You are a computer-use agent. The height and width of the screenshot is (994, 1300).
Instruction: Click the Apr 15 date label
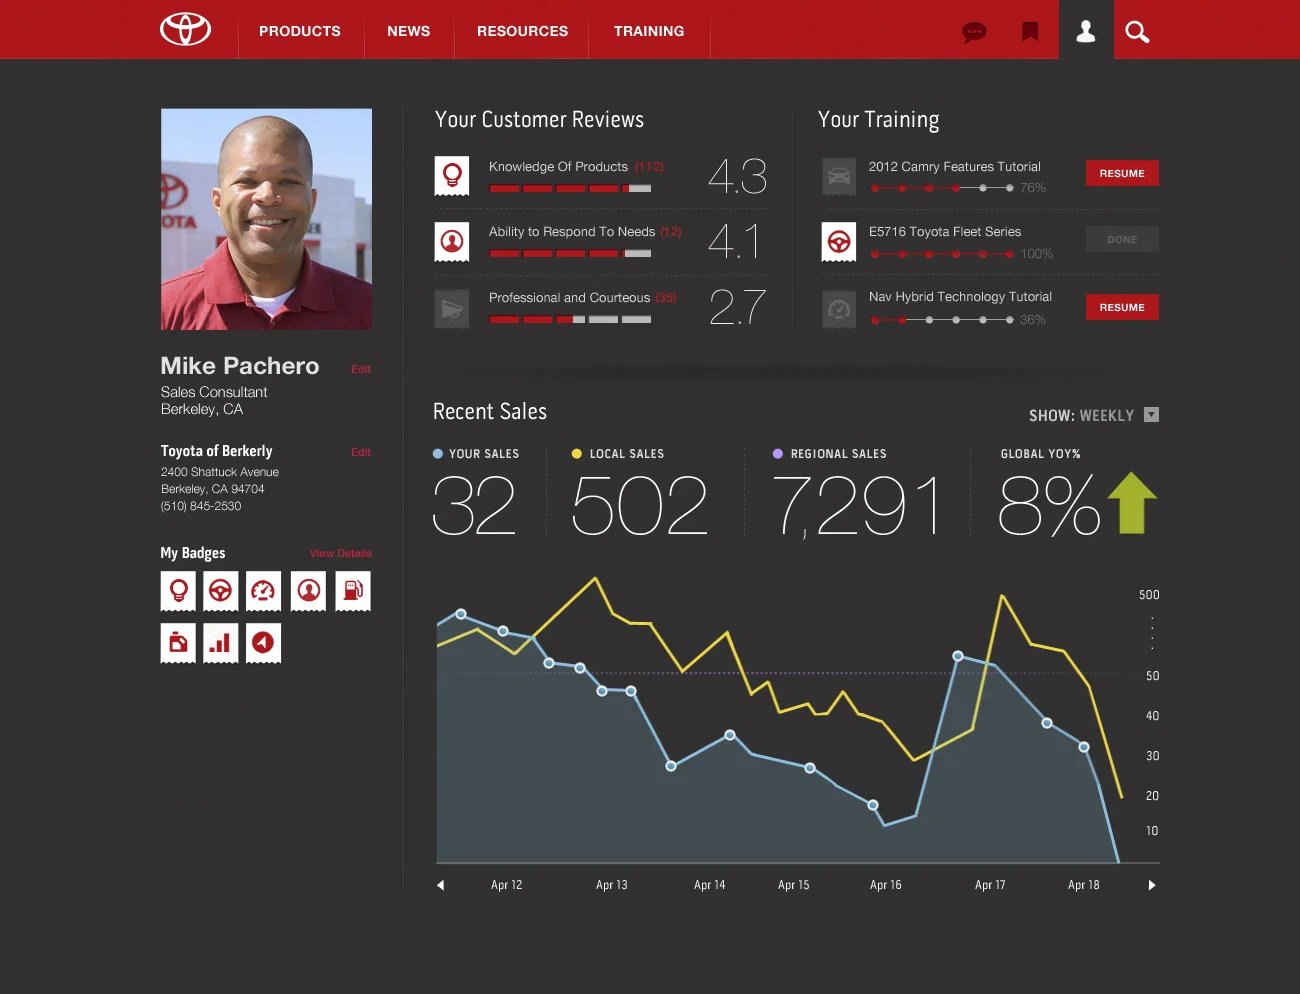(794, 885)
